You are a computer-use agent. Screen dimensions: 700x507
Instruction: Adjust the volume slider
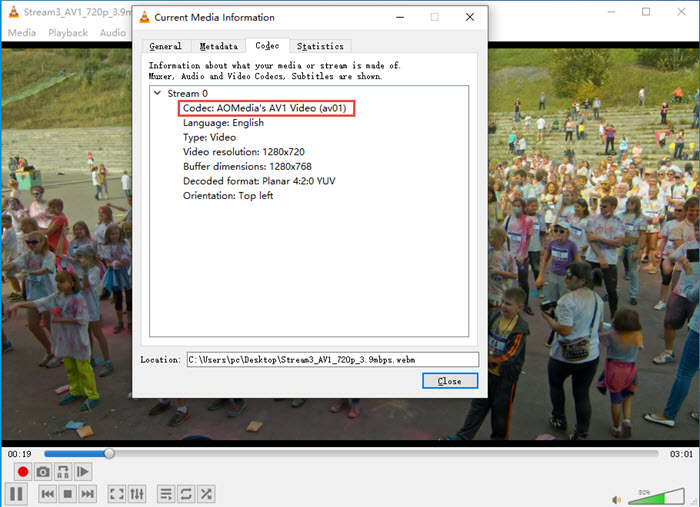tap(656, 496)
